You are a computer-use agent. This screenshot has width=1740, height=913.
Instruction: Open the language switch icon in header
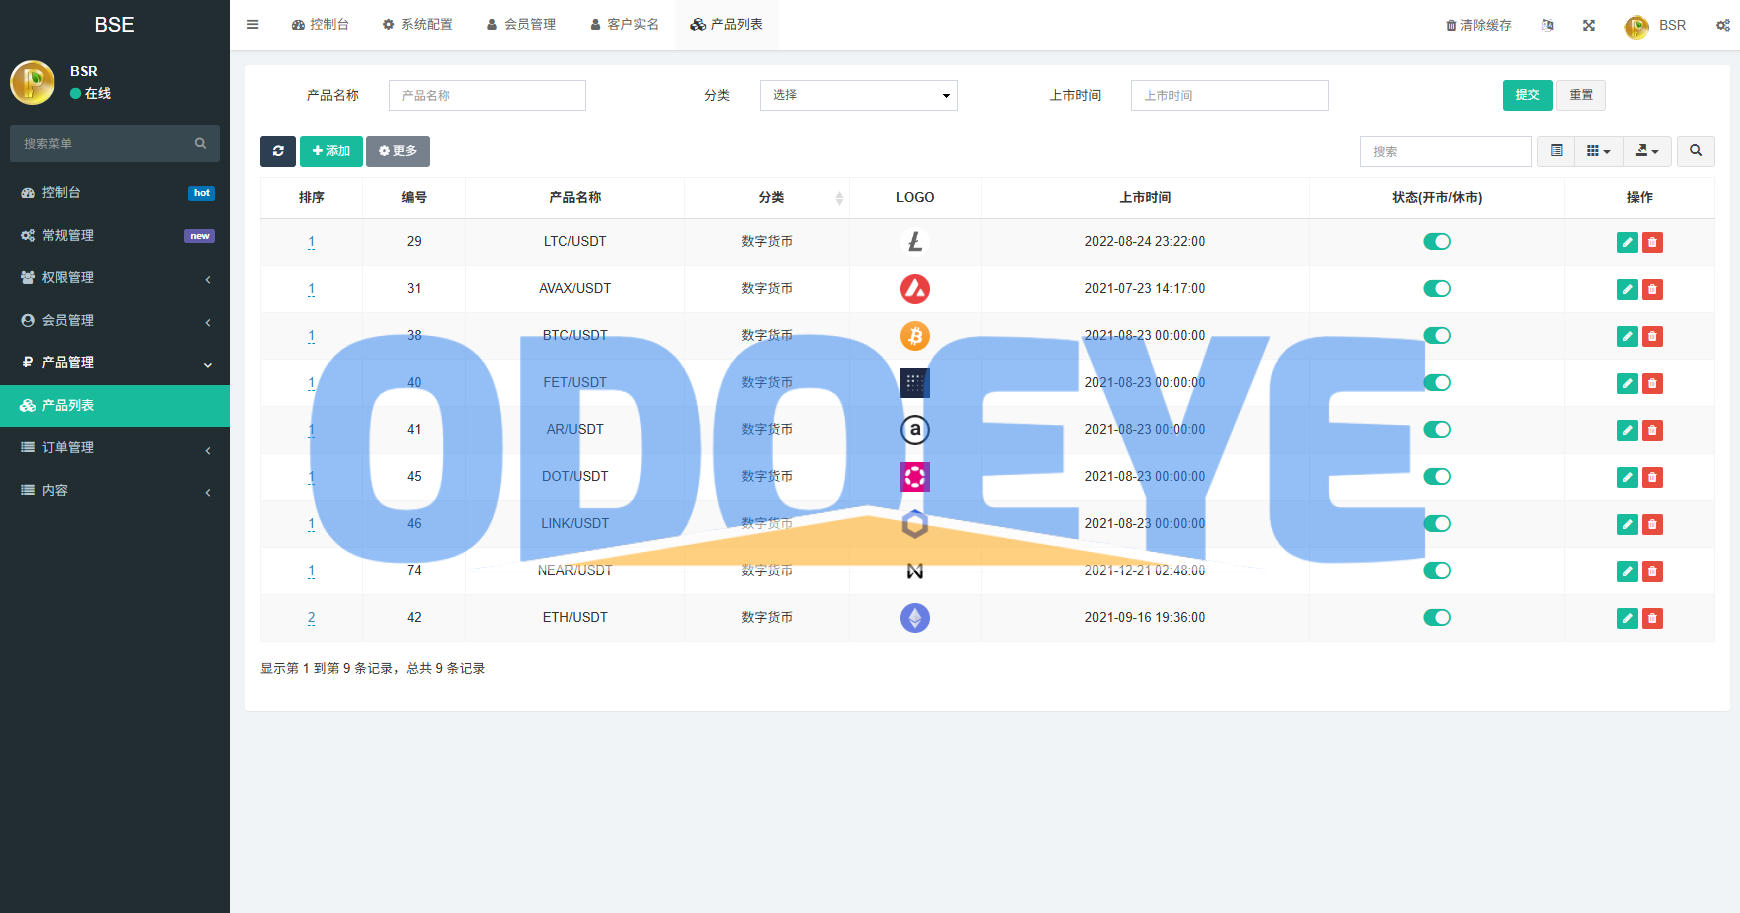tap(1548, 25)
